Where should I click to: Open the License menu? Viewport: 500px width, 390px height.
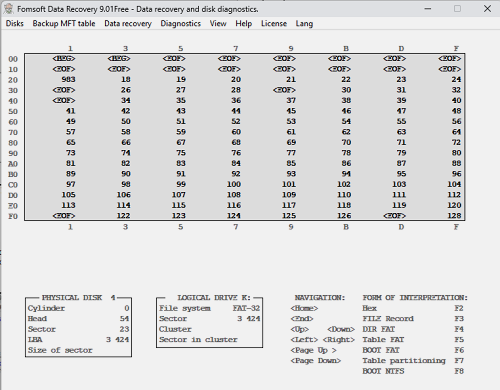274,24
